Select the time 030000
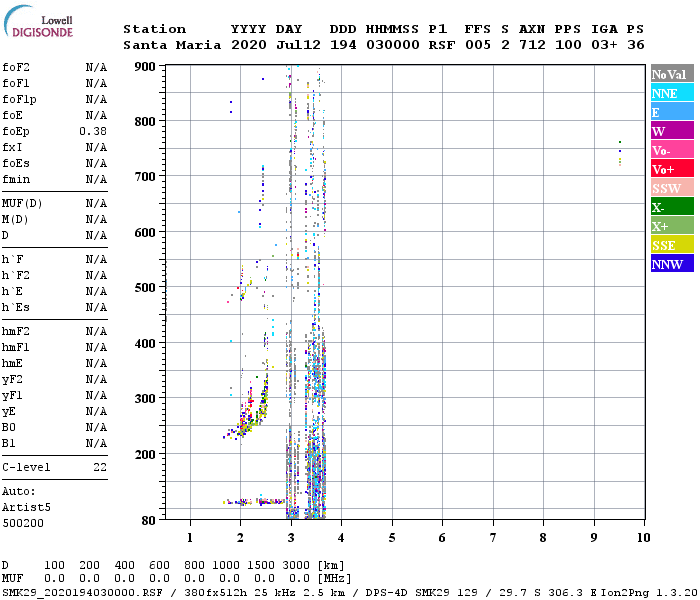 click(x=393, y=45)
